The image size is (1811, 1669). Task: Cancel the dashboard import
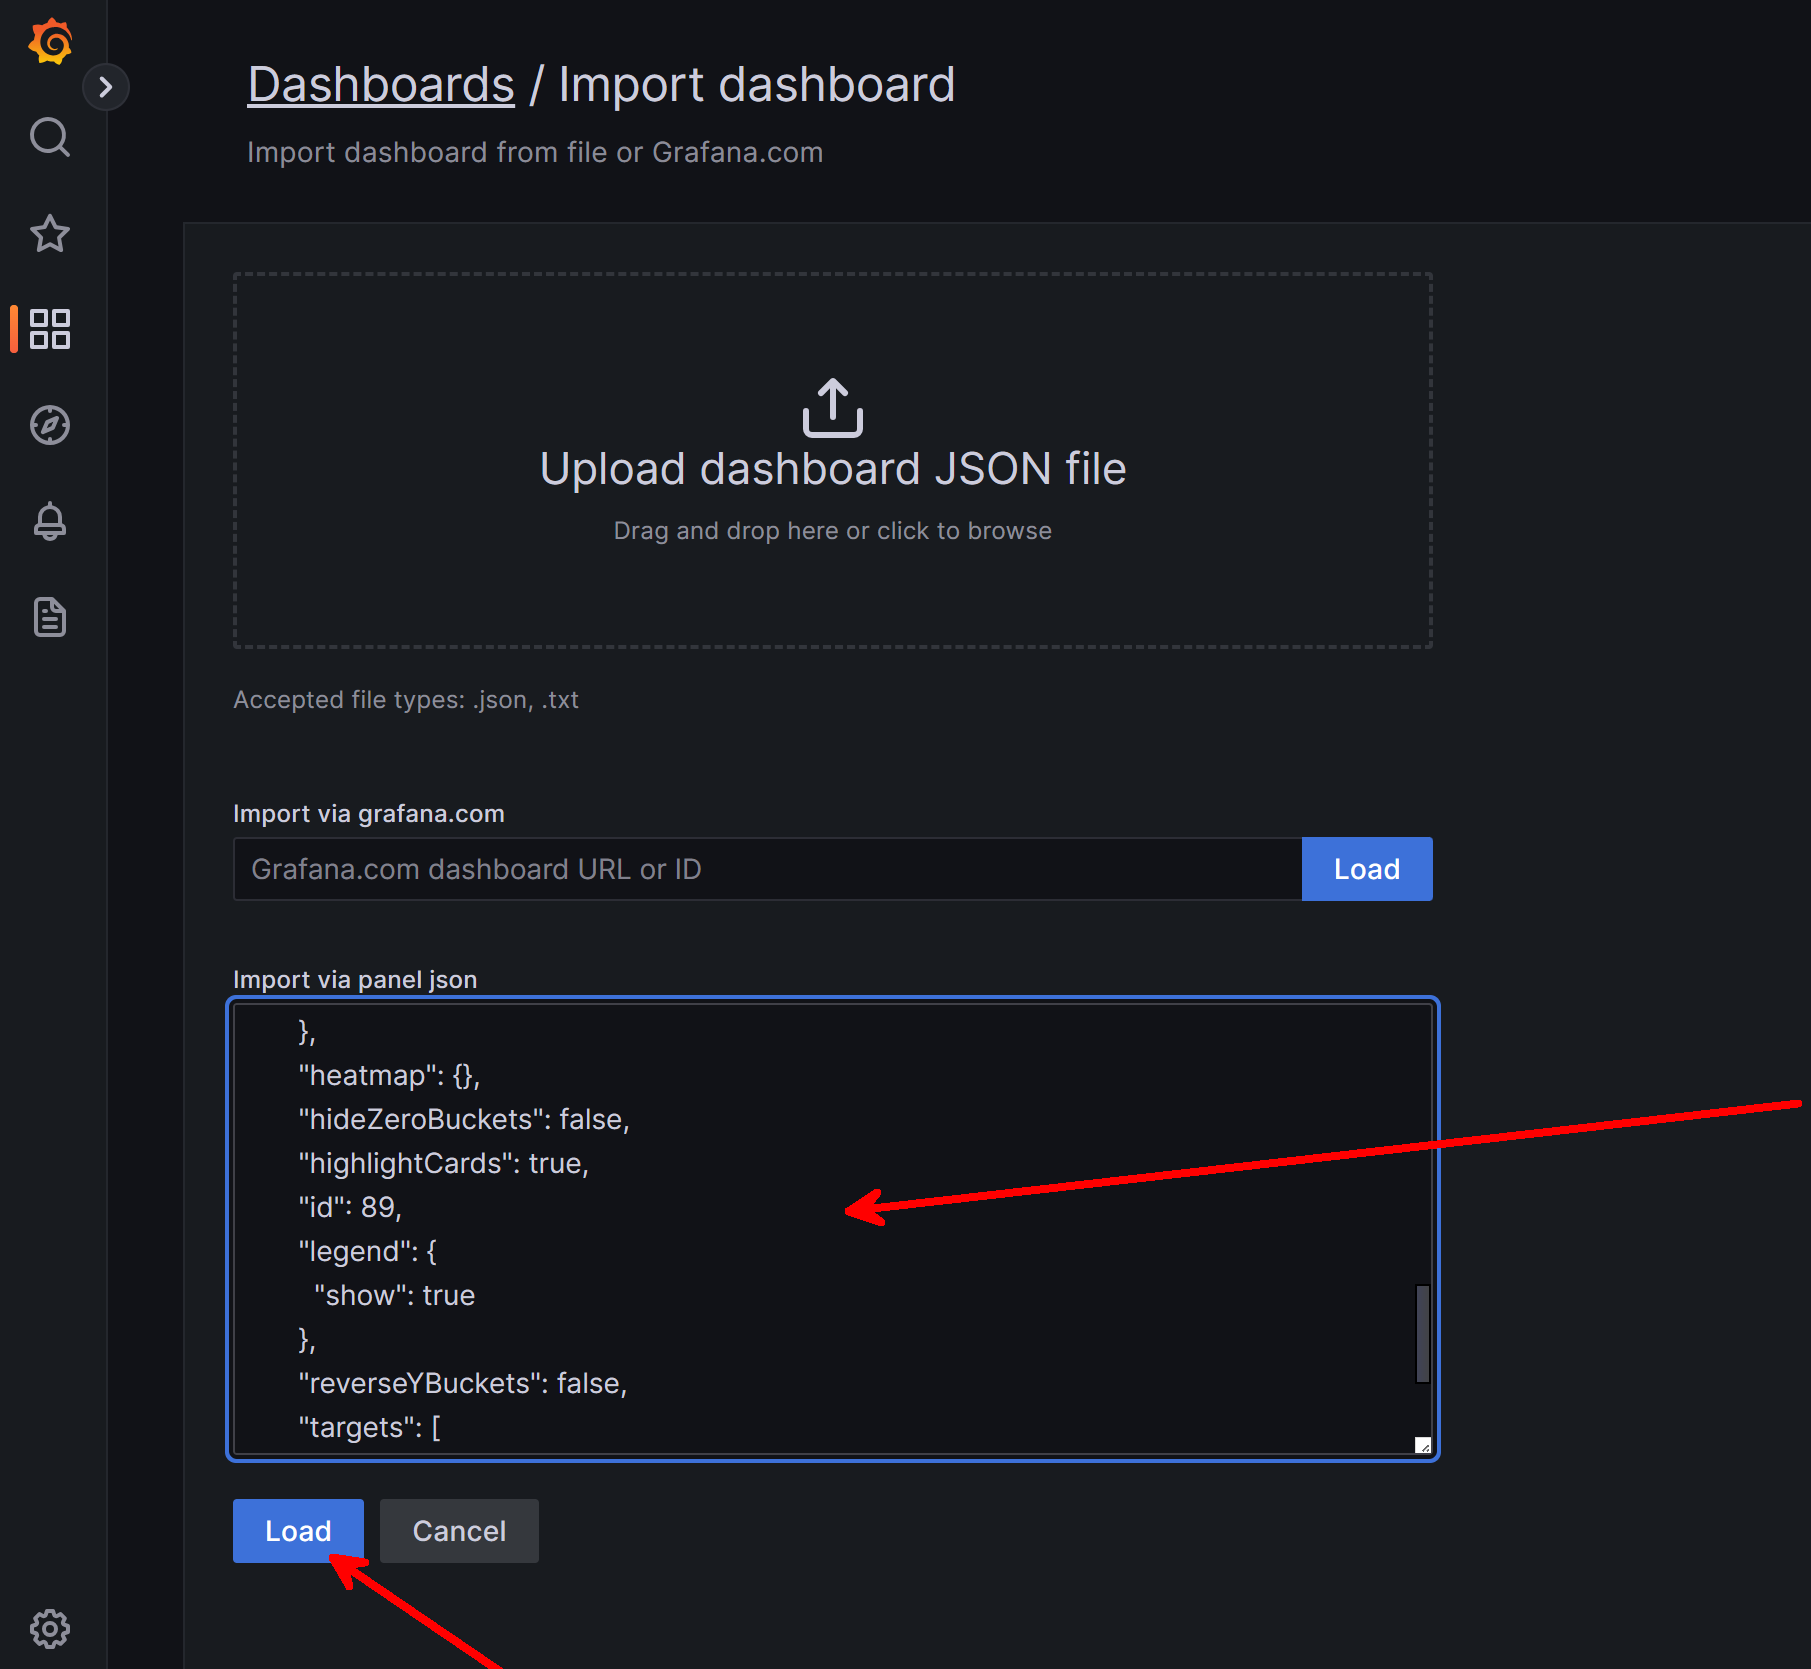pyautogui.click(x=459, y=1531)
